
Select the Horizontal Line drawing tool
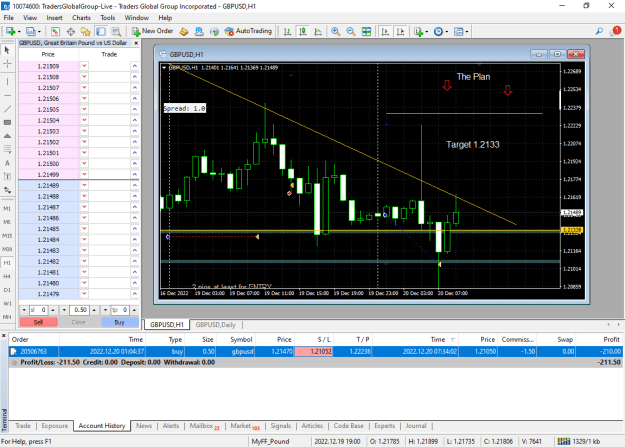7,95
